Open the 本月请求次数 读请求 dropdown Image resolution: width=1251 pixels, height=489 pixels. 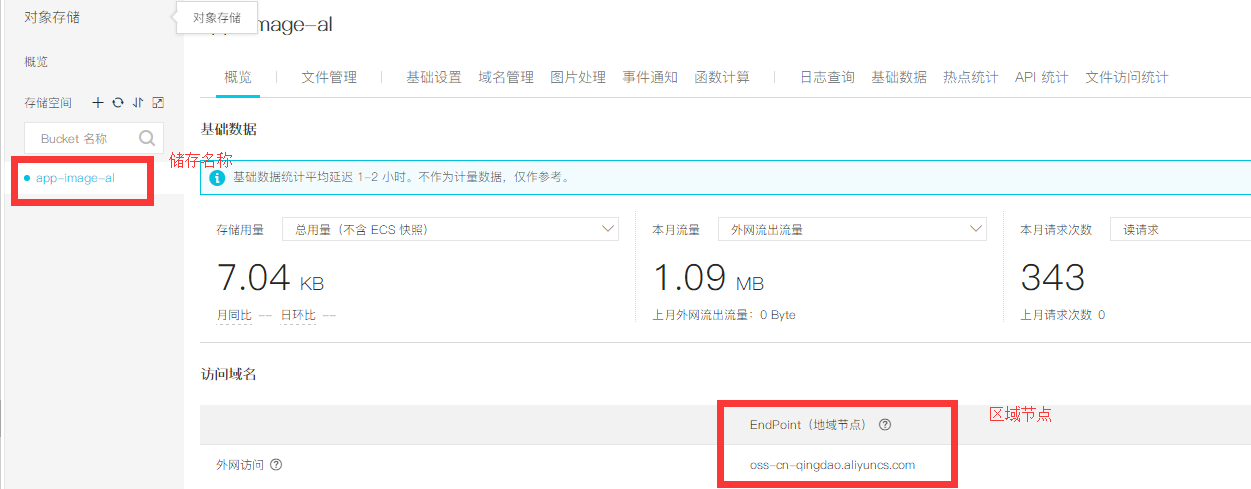(x=1180, y=229)
